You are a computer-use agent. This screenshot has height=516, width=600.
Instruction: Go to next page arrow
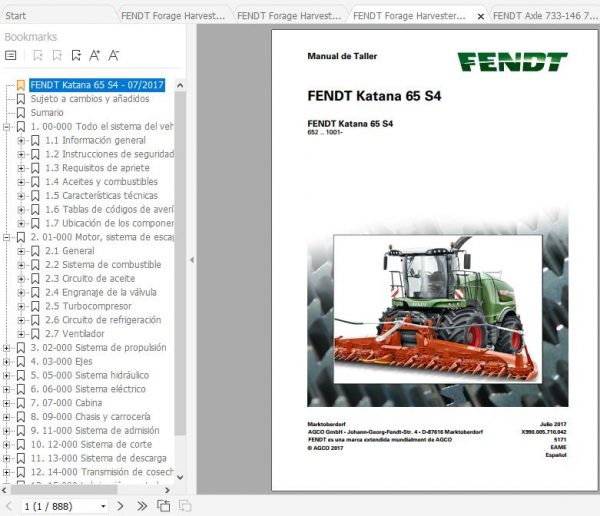[x=120, y=506]
